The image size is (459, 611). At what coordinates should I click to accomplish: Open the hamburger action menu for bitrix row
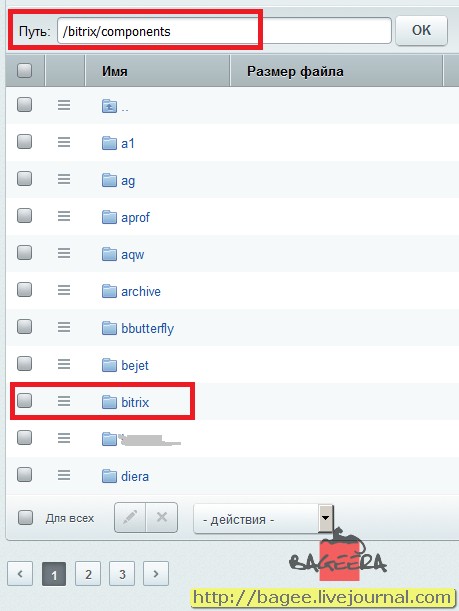64,401
